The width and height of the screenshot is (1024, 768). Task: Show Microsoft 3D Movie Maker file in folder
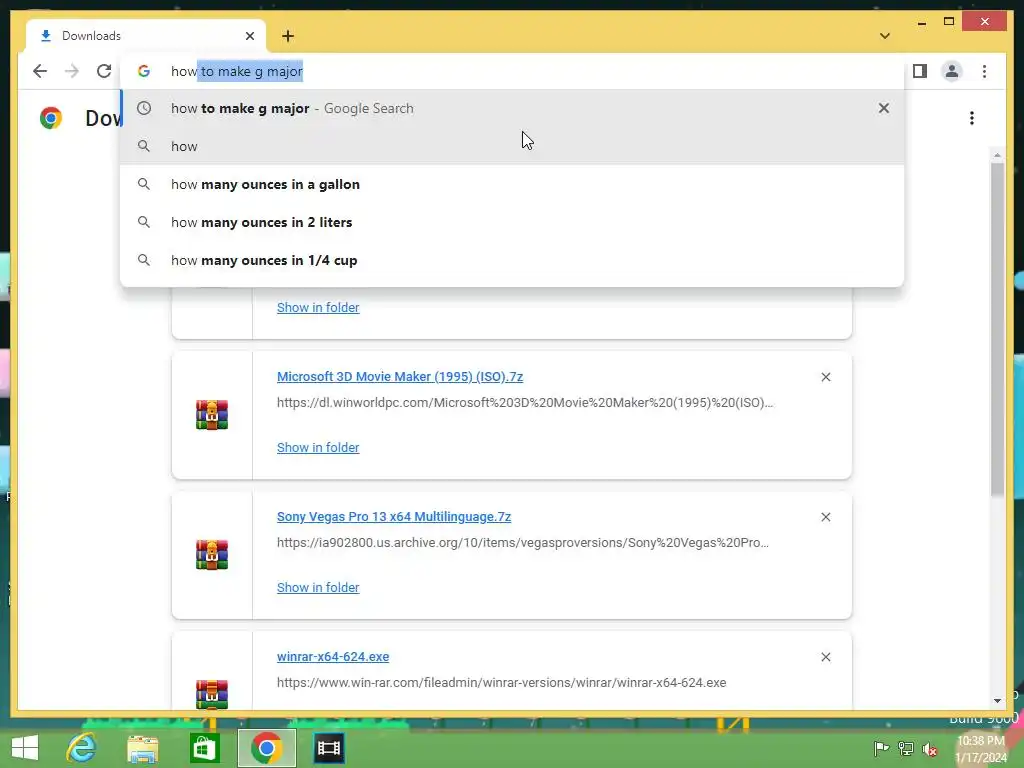click(318, 447)
